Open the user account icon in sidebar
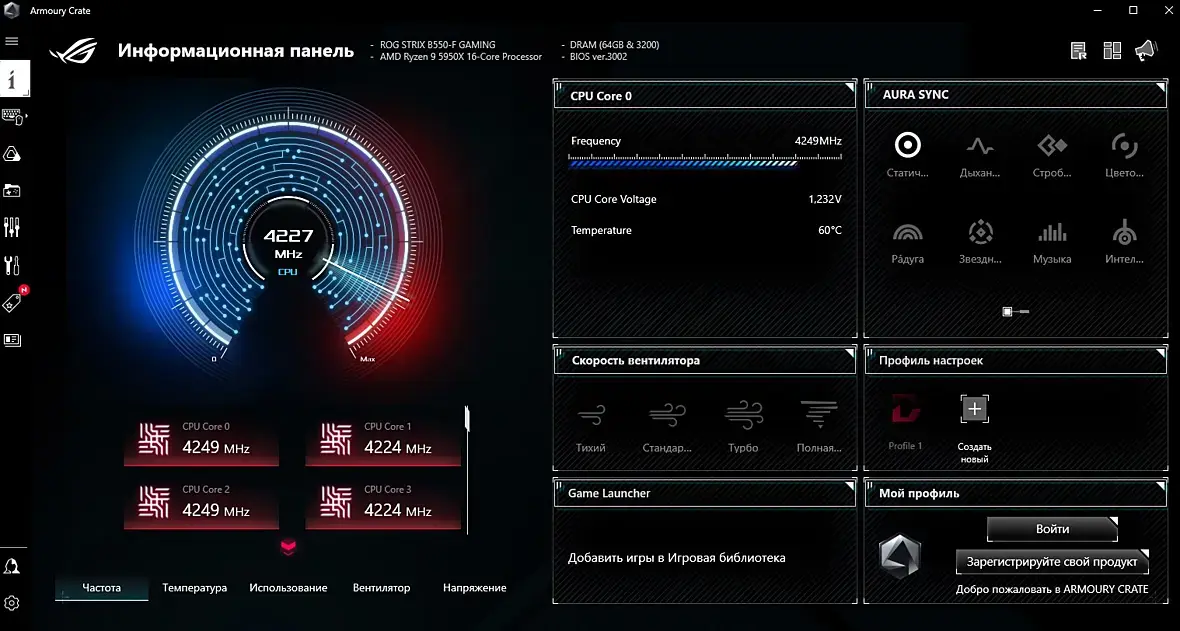This screenshot has height=631, width=1180. click(x=11, y=566)
